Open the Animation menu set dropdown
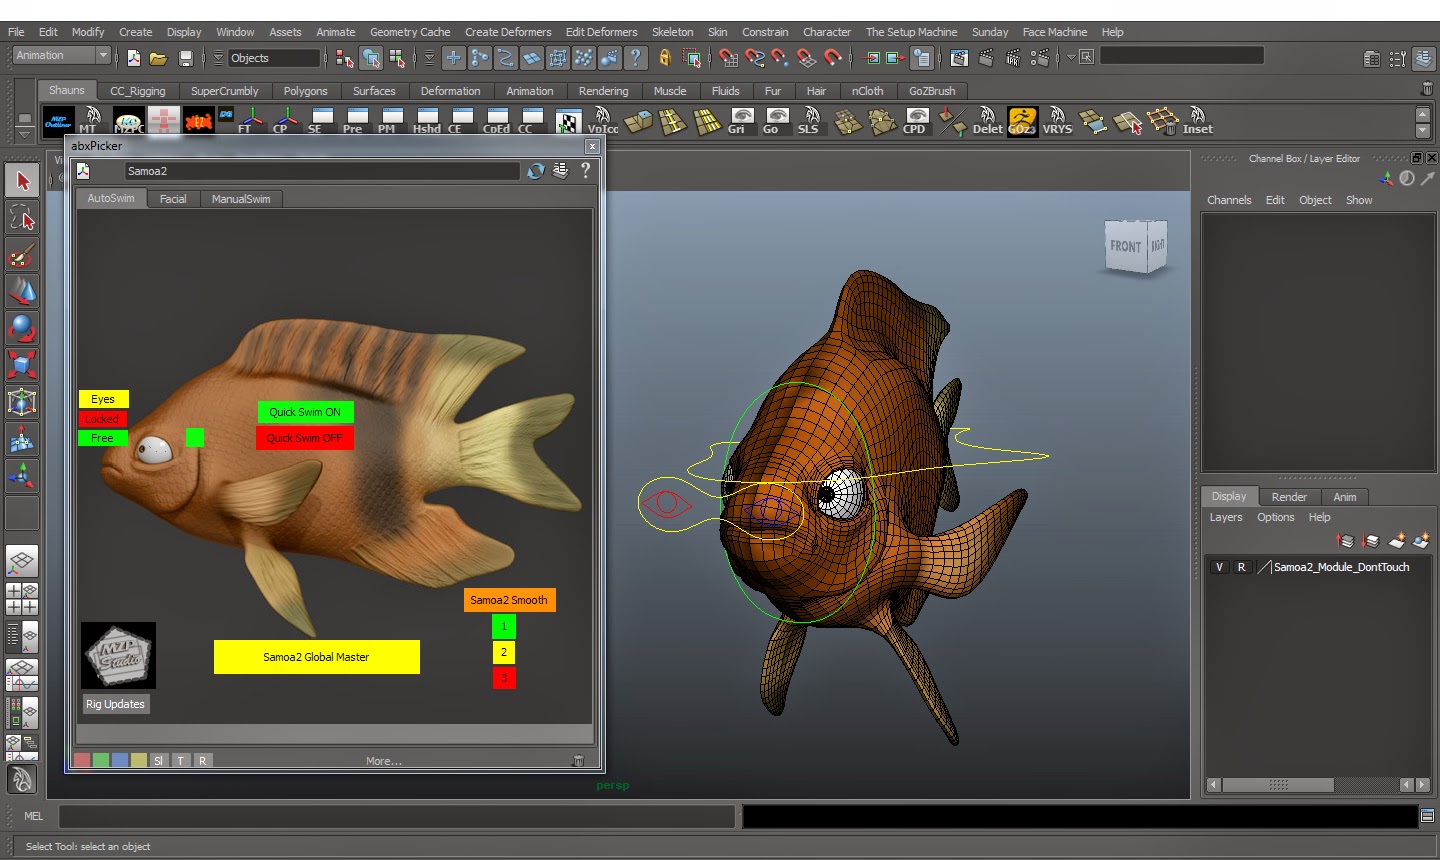This screenshot has width=1440, height=860. 60,56
